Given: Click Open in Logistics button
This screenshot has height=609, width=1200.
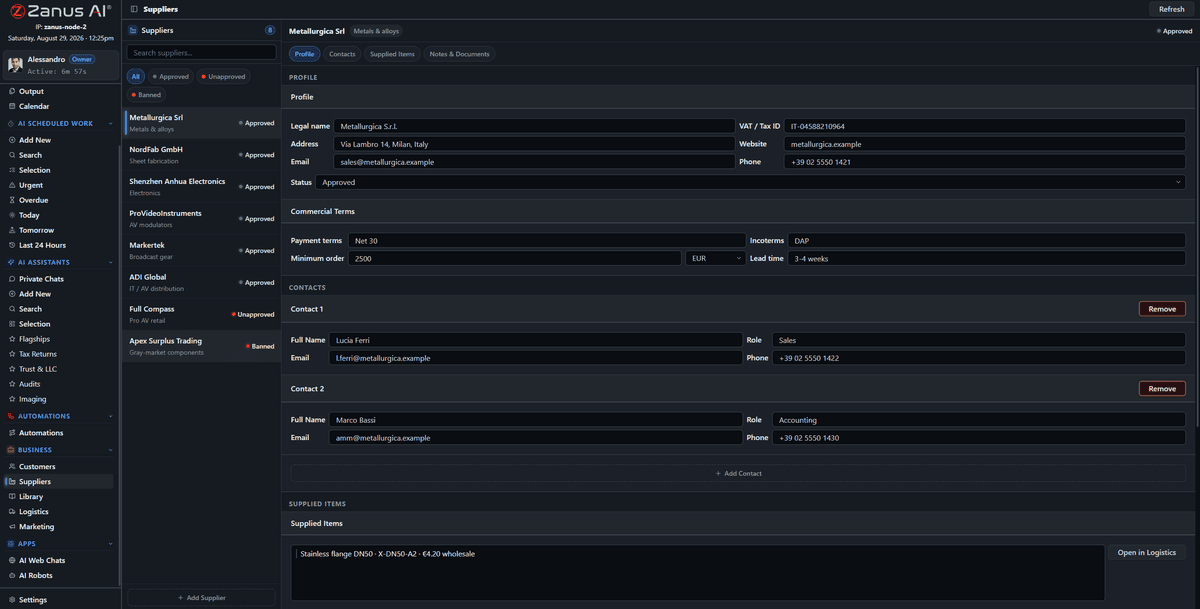Looking at the screenshot, I should (1147, 552).
